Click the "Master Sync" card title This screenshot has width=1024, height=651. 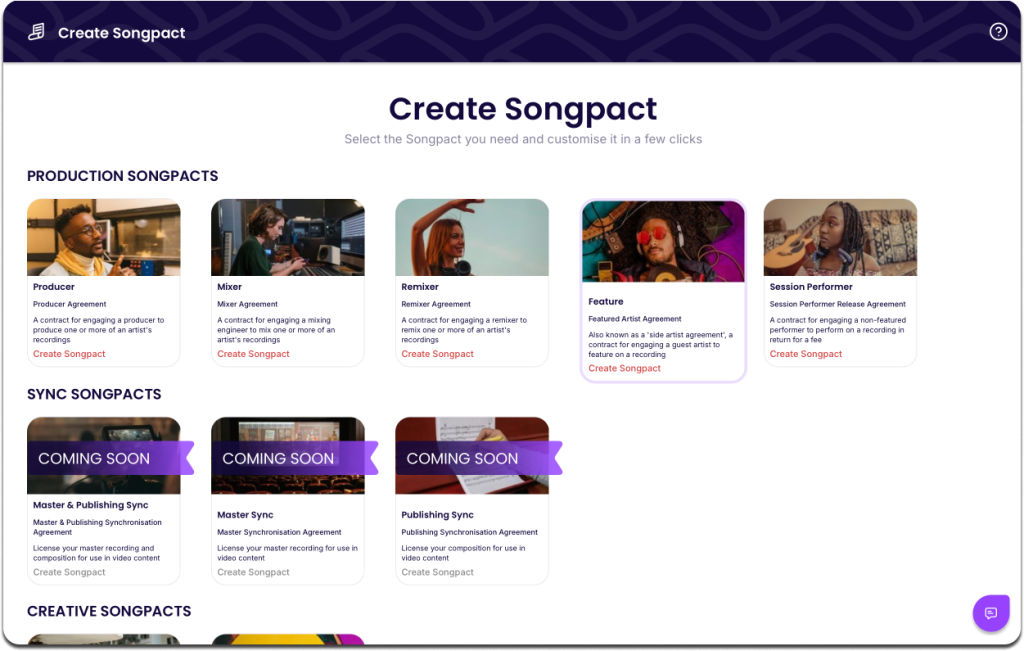pyautogui.click(x=246, y=515)
